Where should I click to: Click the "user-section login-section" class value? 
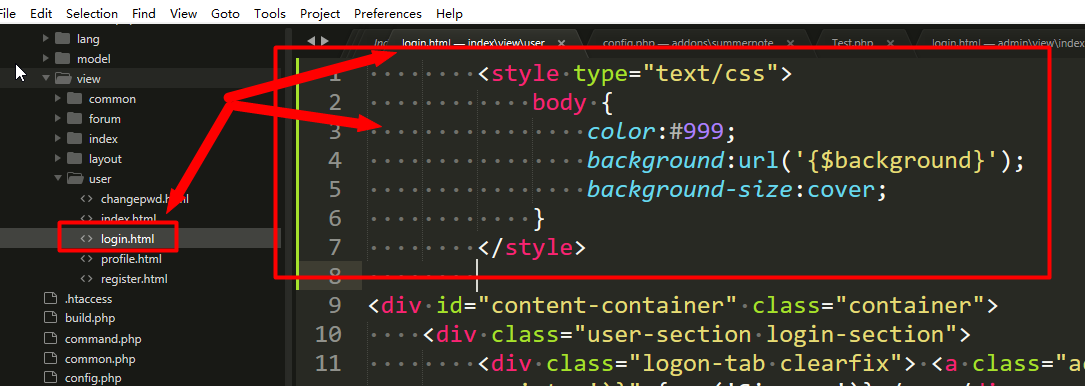click(x=772, y=335)
